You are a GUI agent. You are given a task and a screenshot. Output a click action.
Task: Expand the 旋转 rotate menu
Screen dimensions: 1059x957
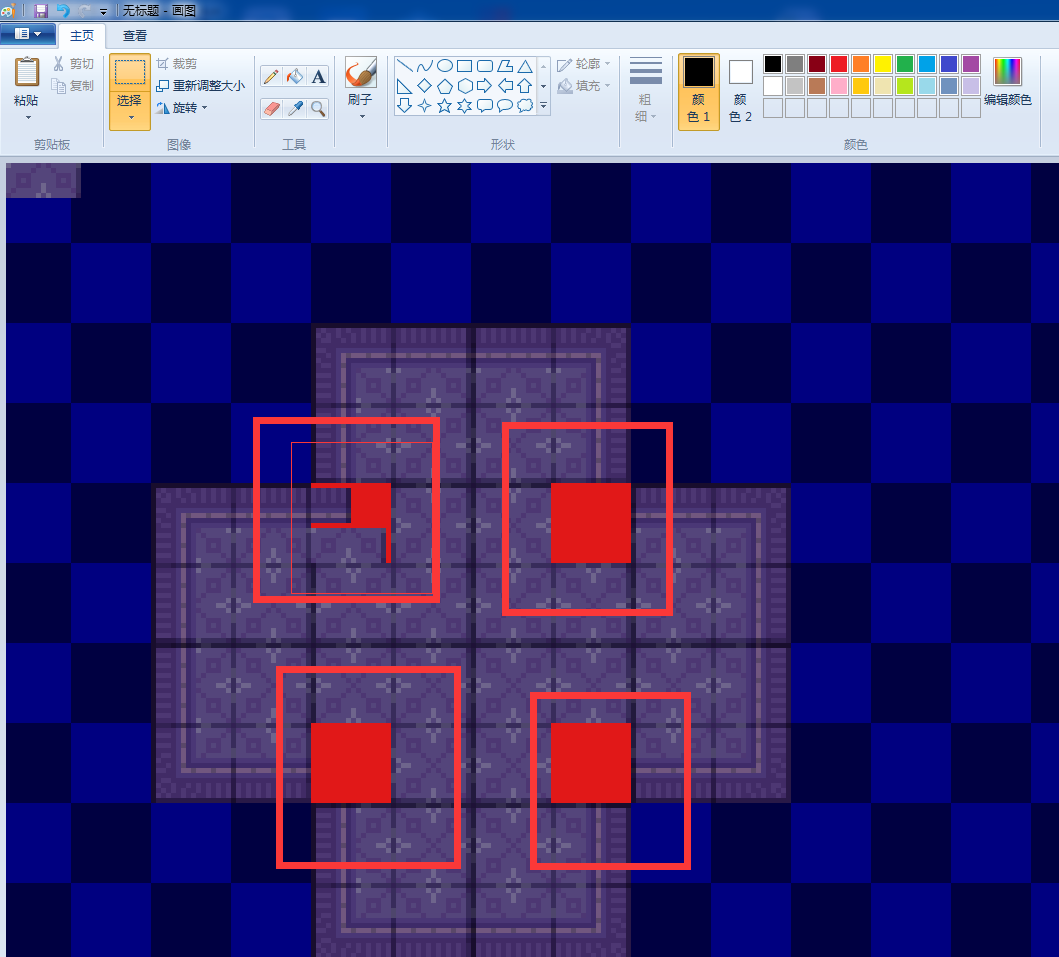(205, 108)
